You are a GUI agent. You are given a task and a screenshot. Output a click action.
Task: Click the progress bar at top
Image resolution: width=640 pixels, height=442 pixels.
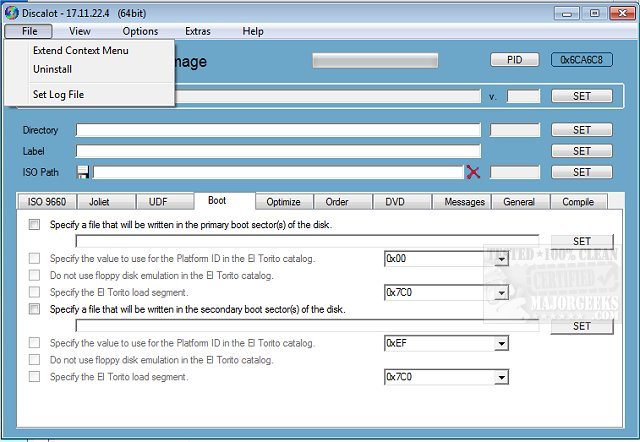tap(375, 61)
